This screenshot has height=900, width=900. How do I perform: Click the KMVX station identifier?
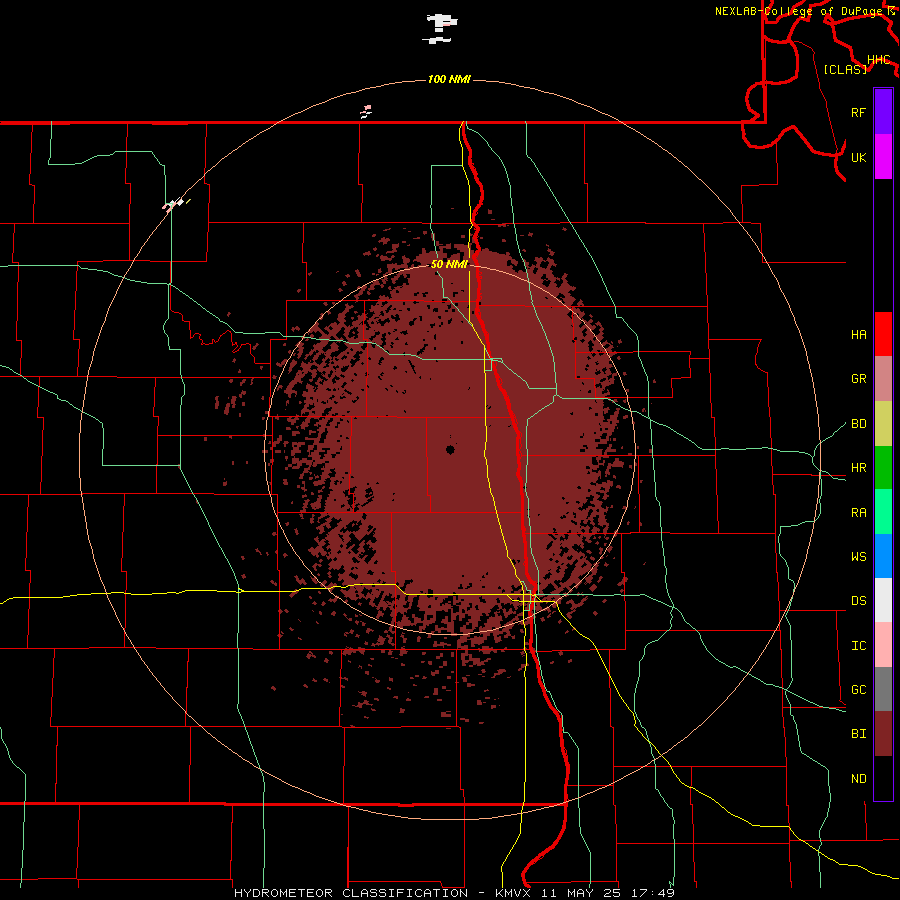514,893
